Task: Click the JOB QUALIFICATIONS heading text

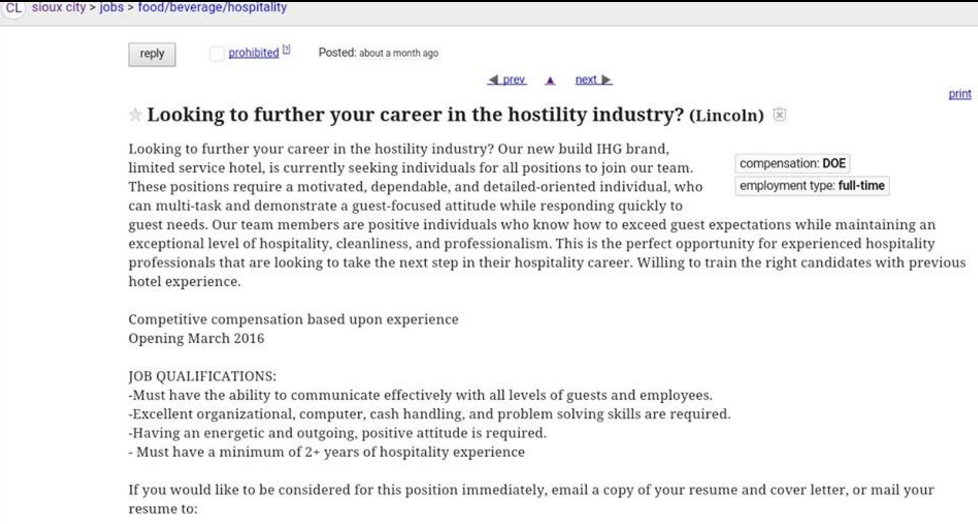Action: 202,376
